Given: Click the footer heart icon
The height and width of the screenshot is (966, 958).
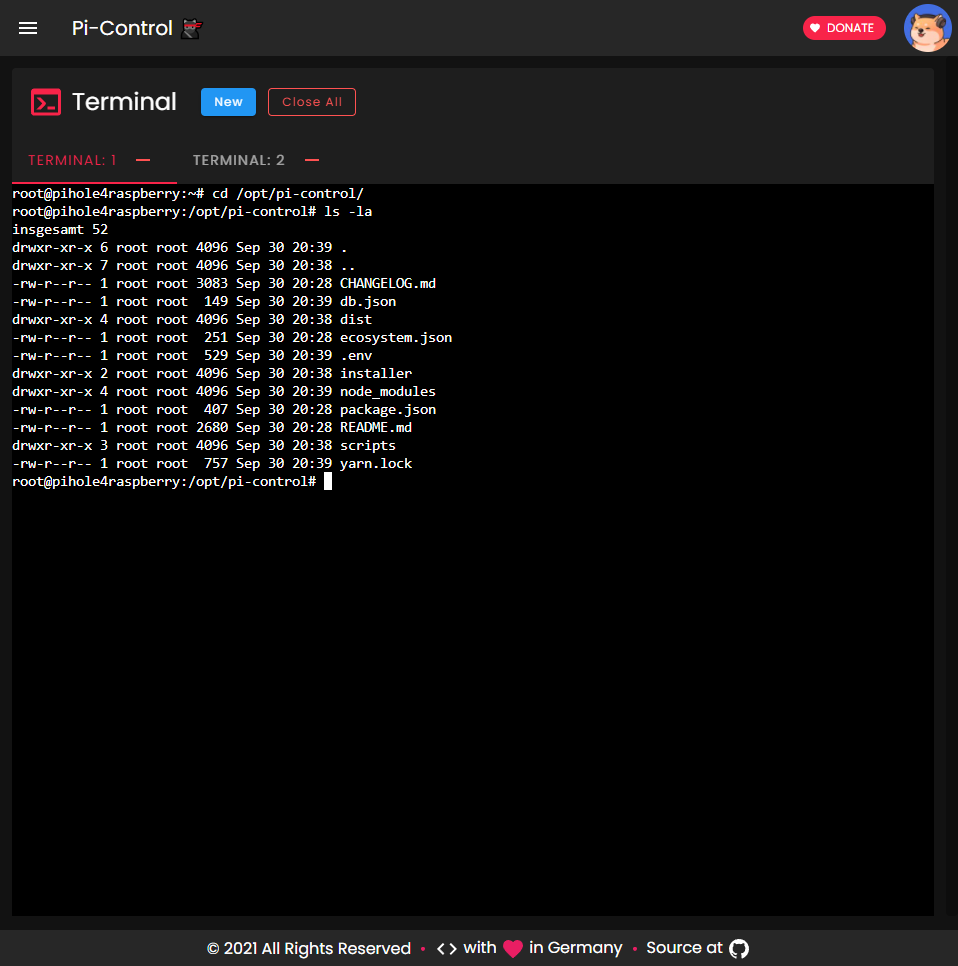Looking at the screenshot, I should [513, 948].
